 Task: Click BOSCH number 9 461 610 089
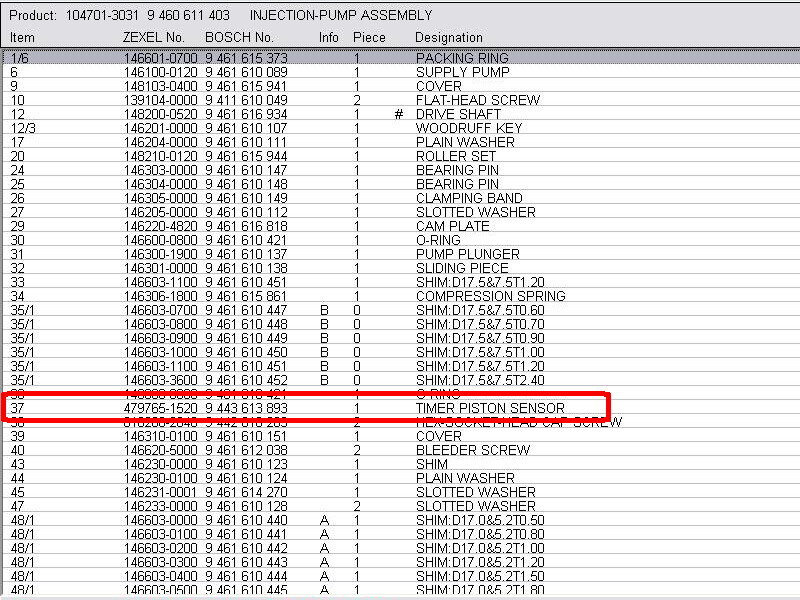click(246, 72)
